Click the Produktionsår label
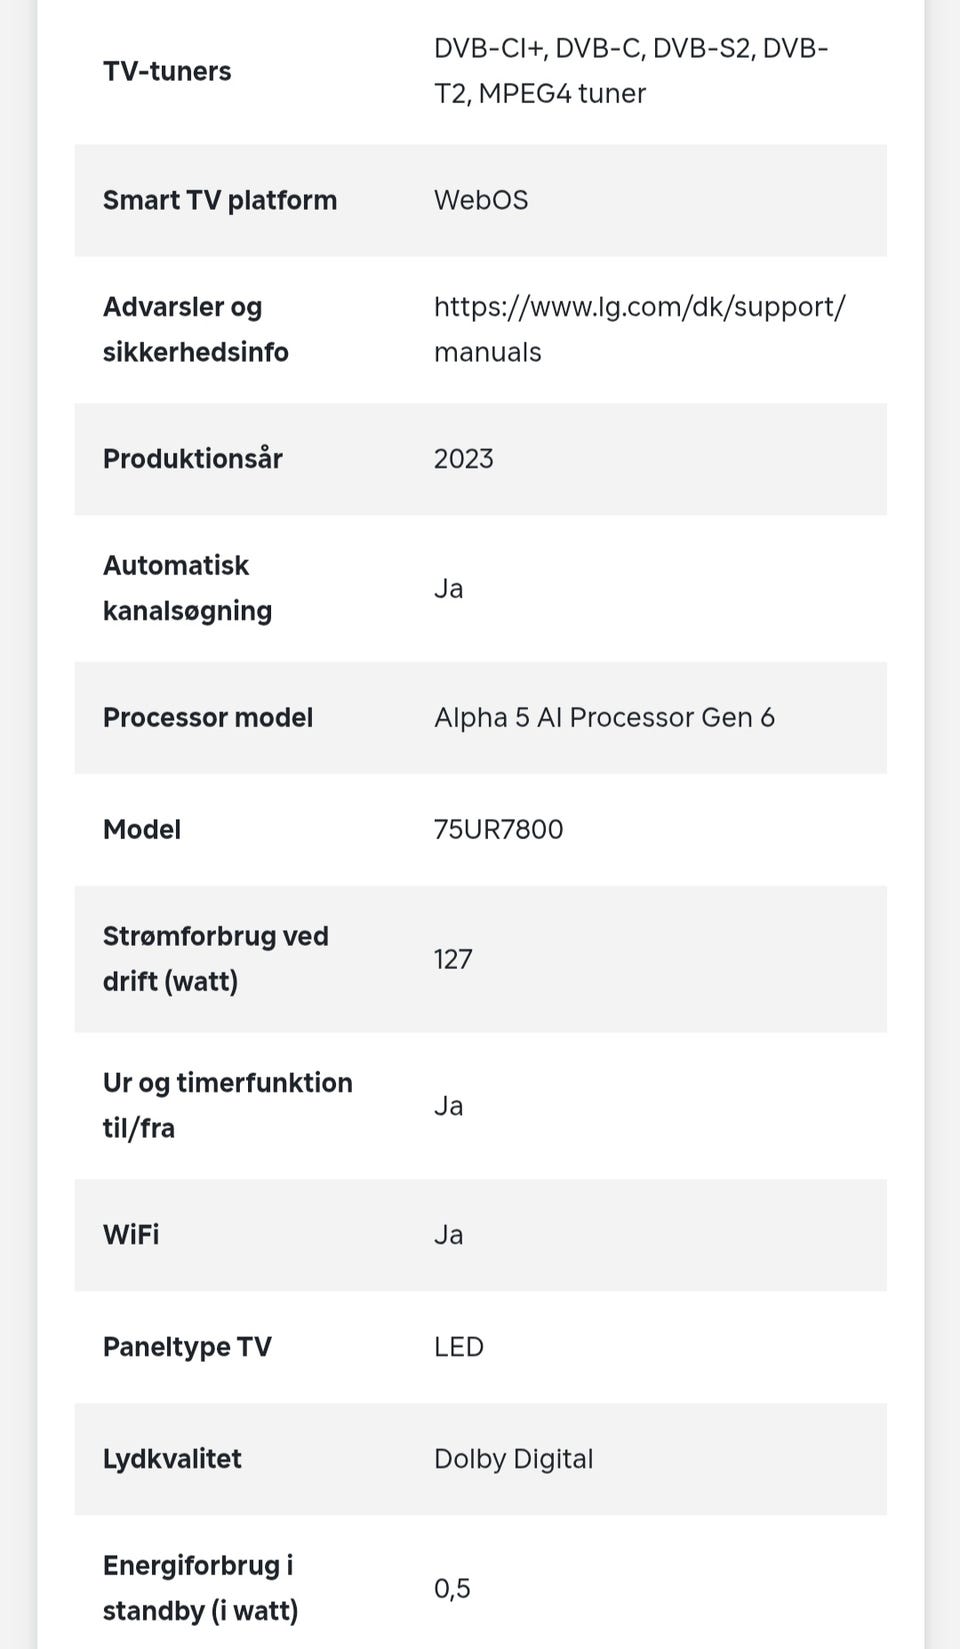960x1649 pixels. (x=193, y=459)
